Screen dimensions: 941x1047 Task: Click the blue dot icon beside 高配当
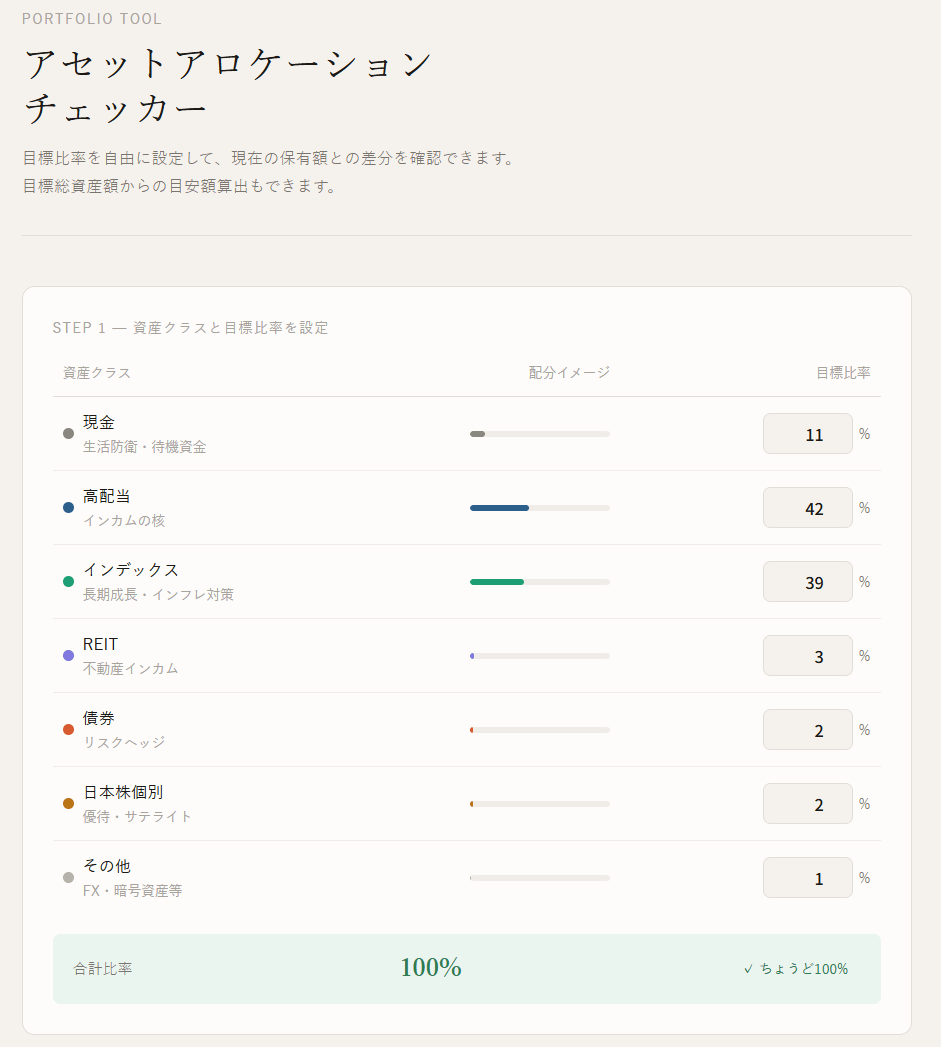[68, 508]
